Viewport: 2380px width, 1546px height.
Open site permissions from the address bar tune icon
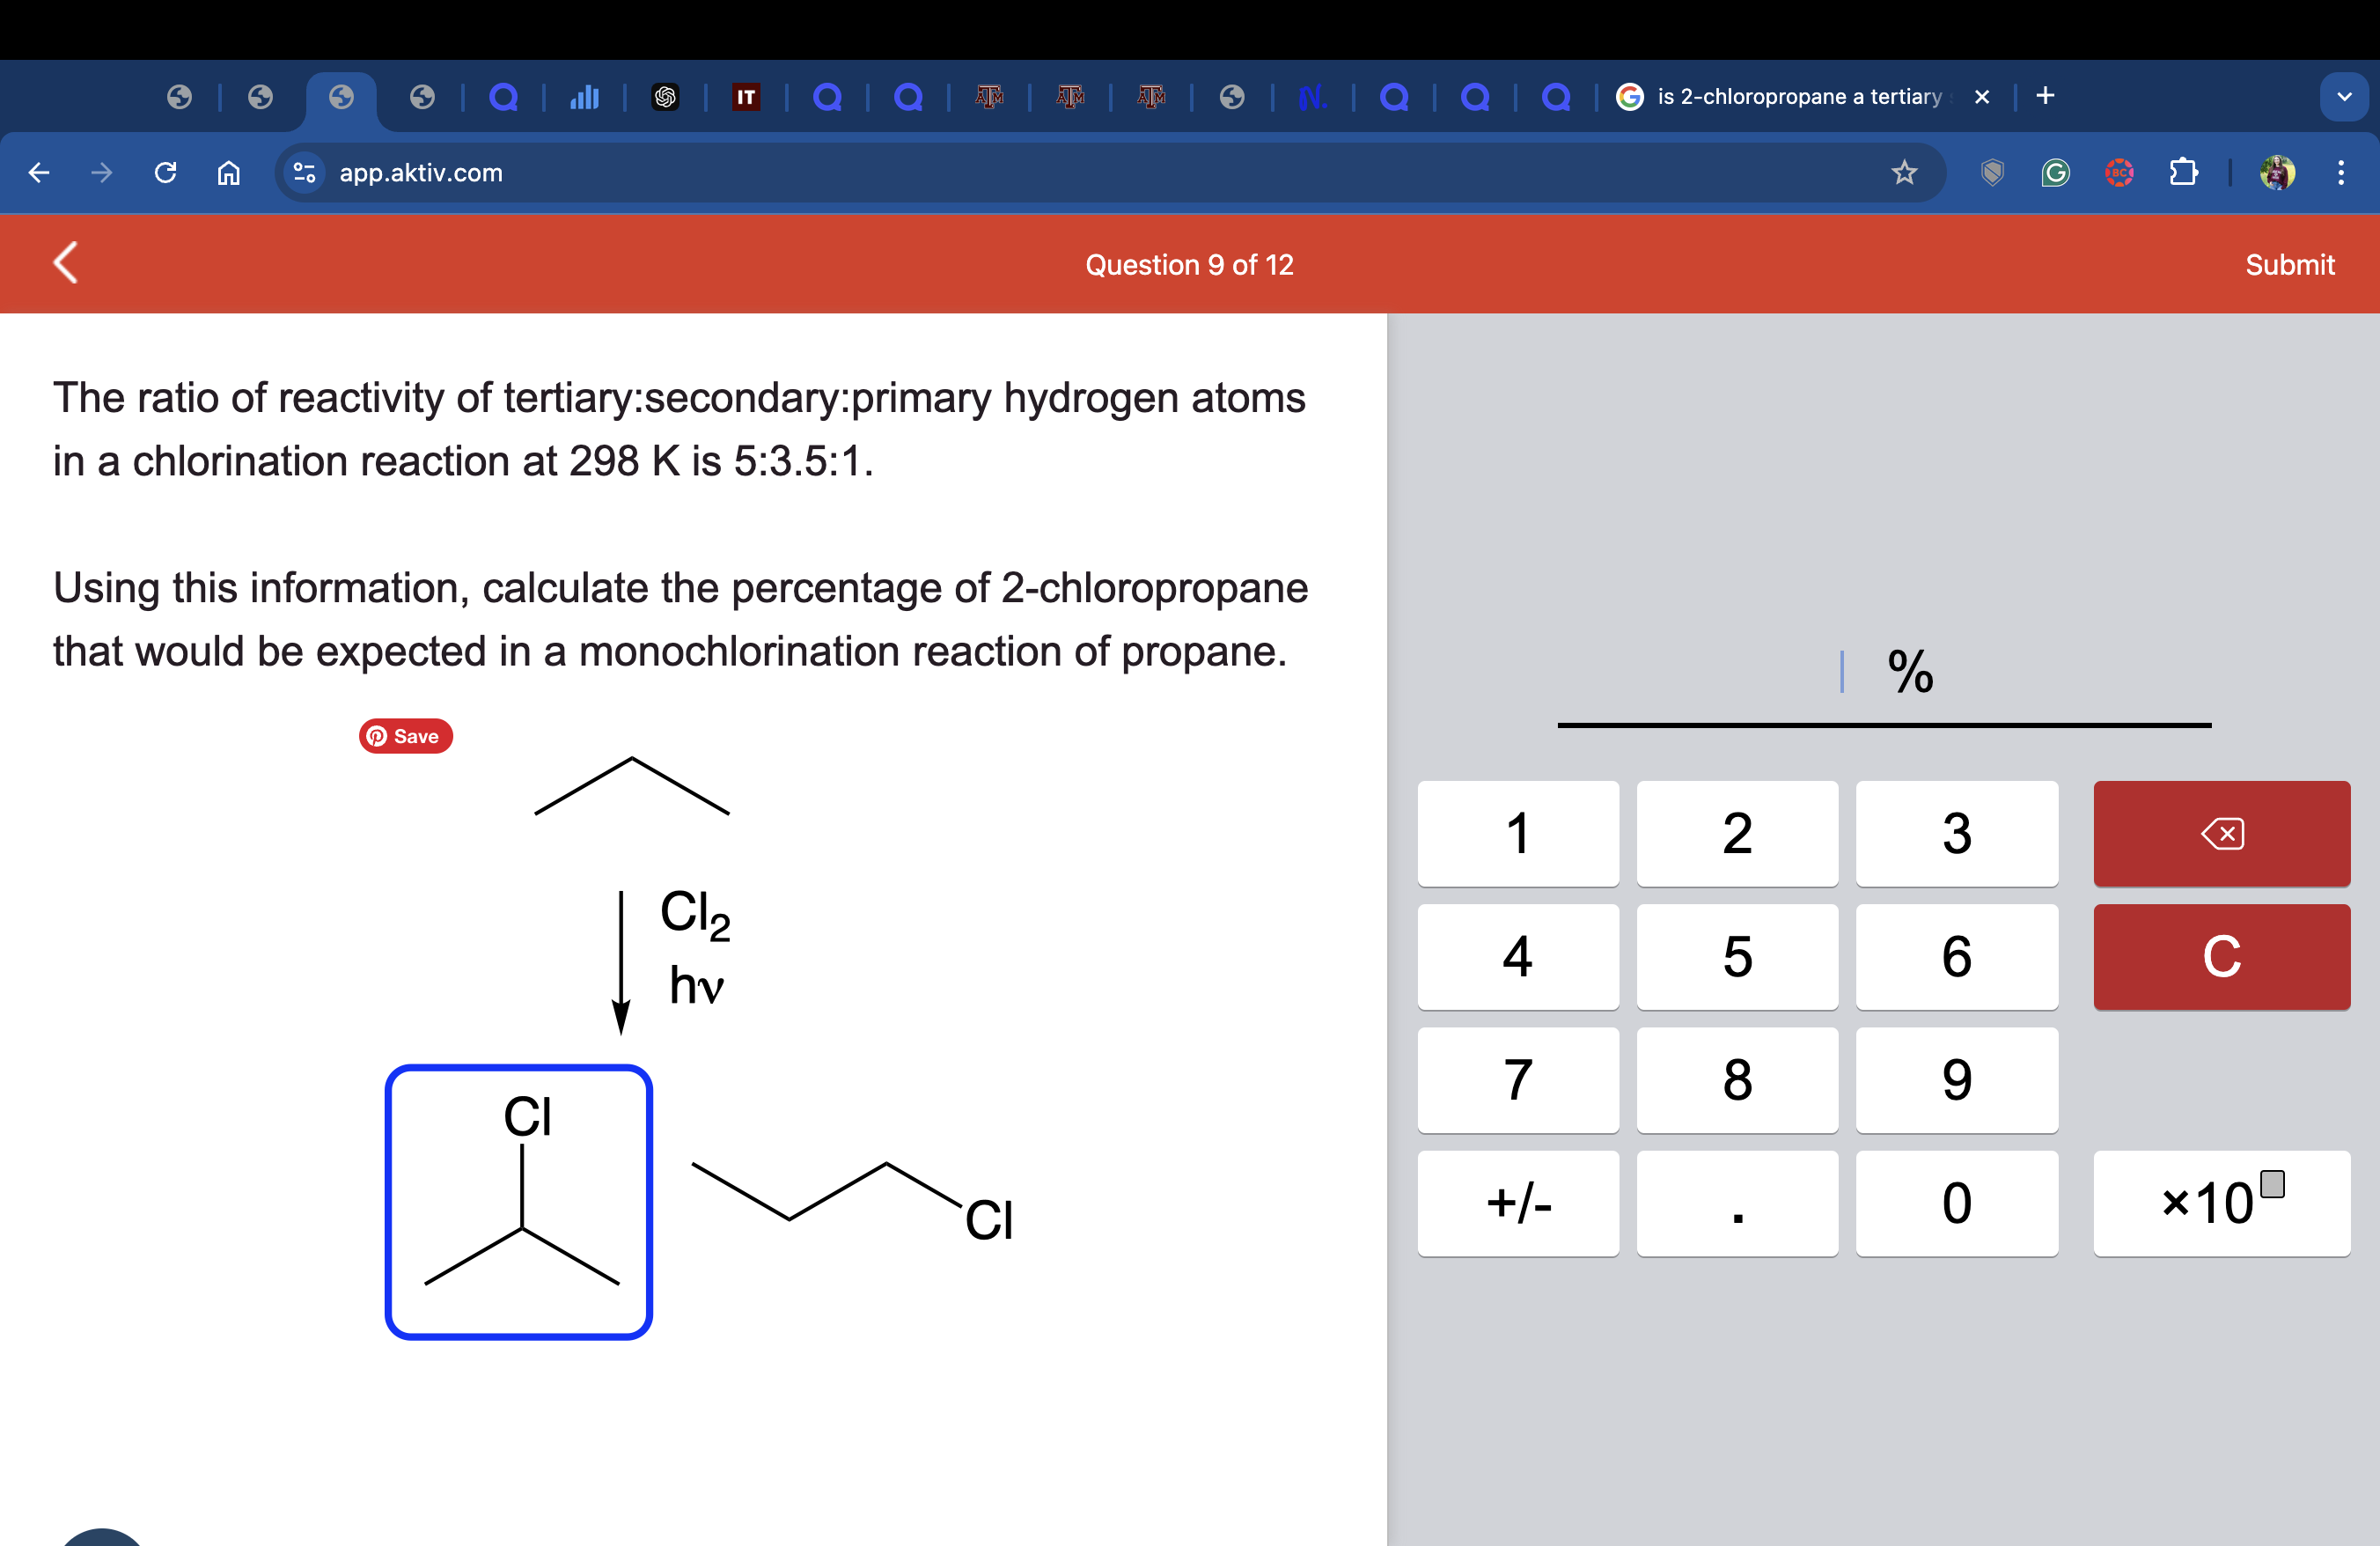(303, 172)
